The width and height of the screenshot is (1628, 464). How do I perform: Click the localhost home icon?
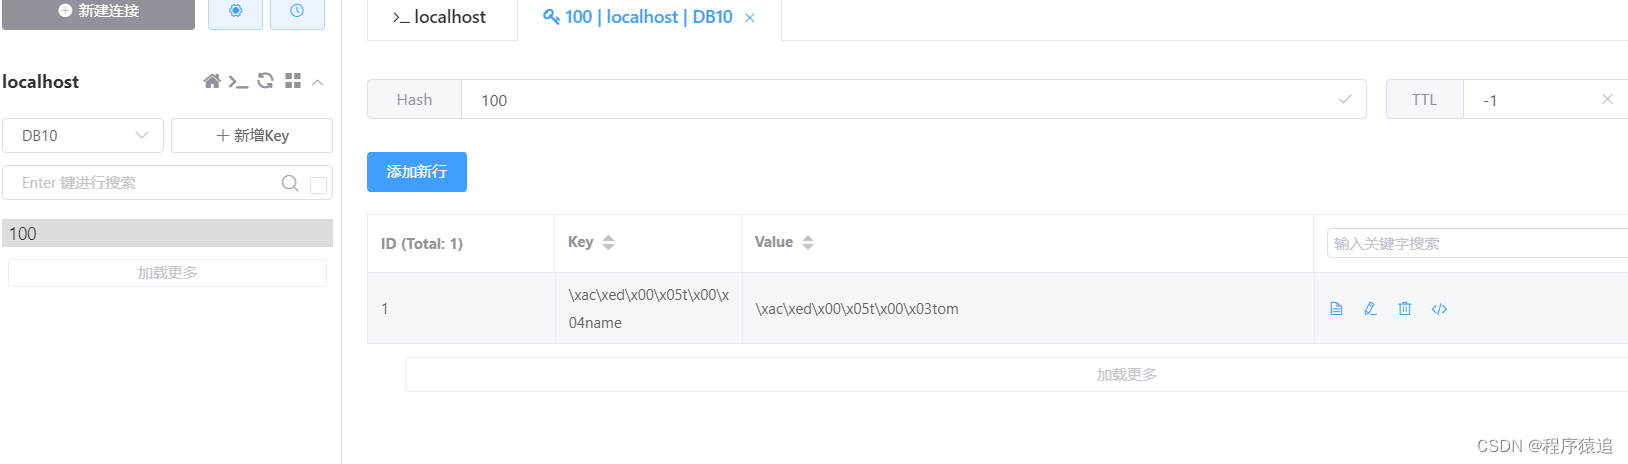coord(212,81)
